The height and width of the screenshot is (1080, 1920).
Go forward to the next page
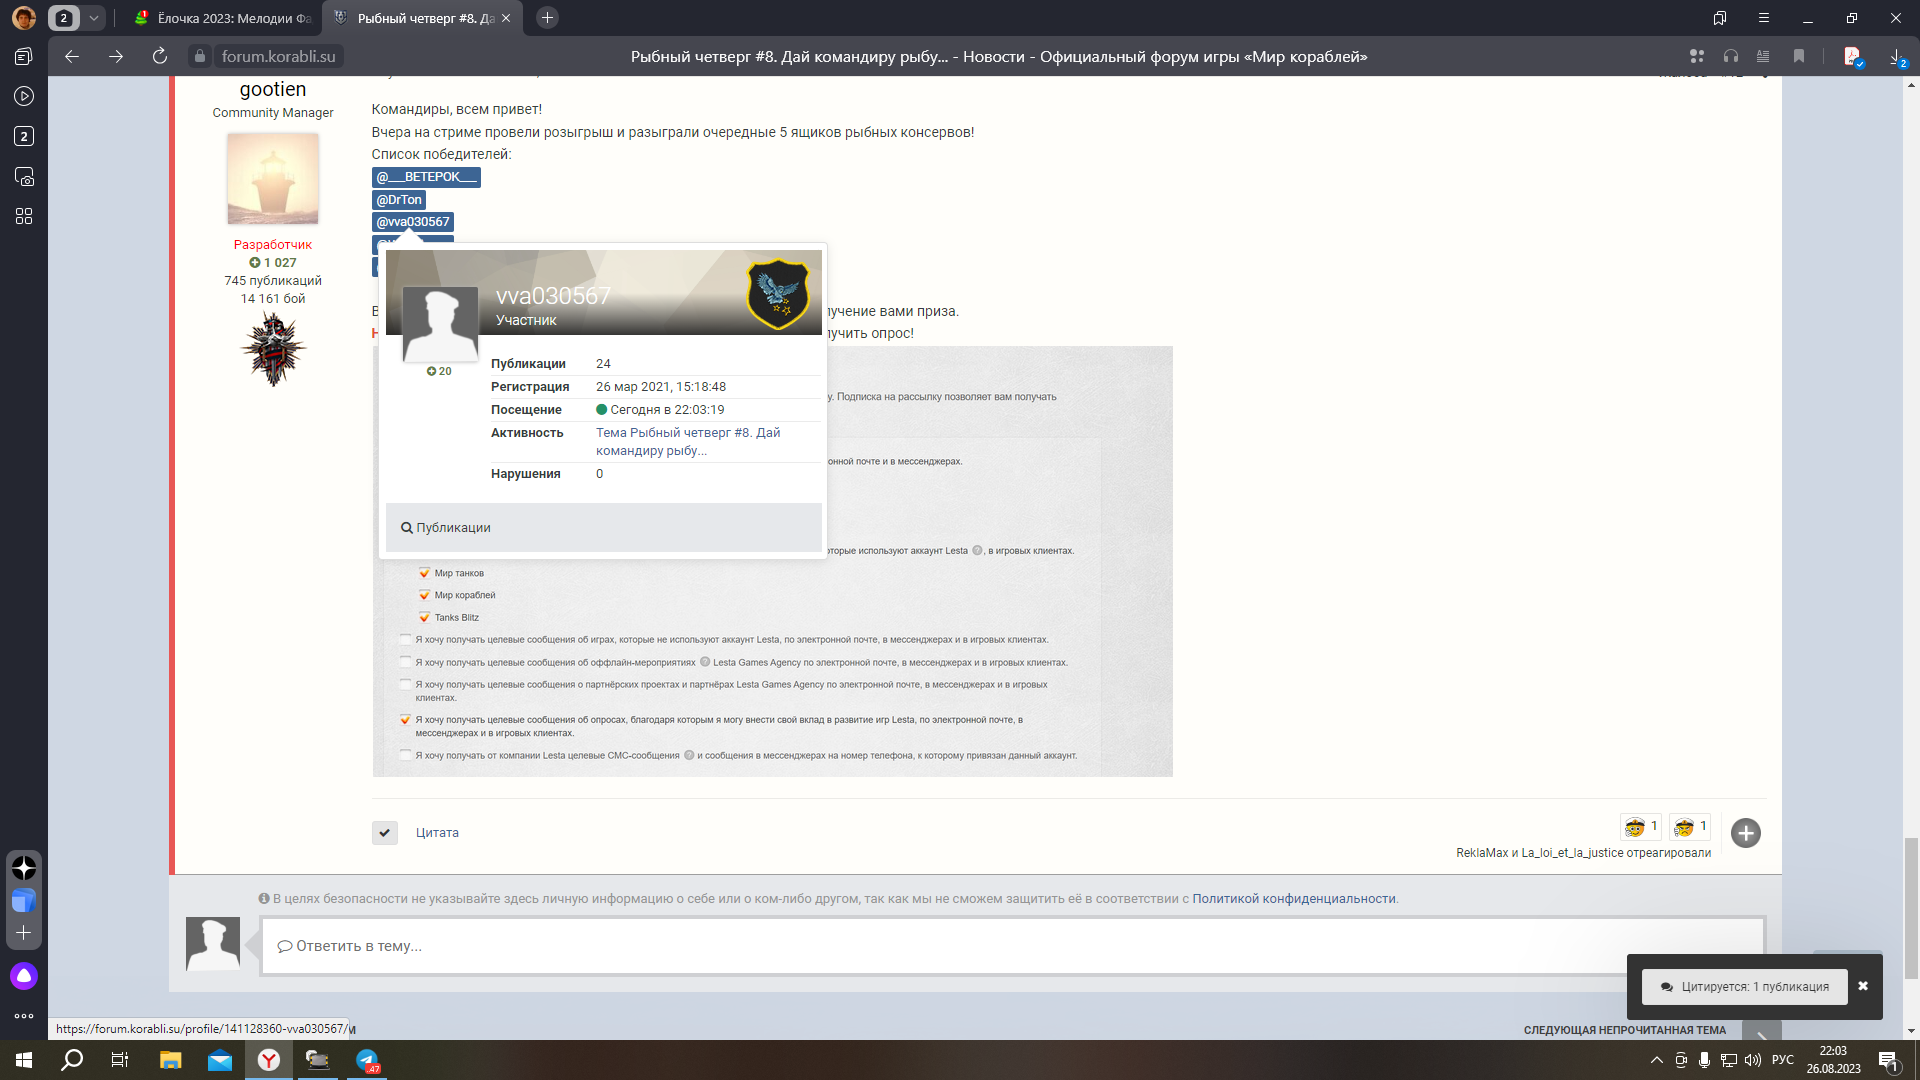(x=116, y=57)
